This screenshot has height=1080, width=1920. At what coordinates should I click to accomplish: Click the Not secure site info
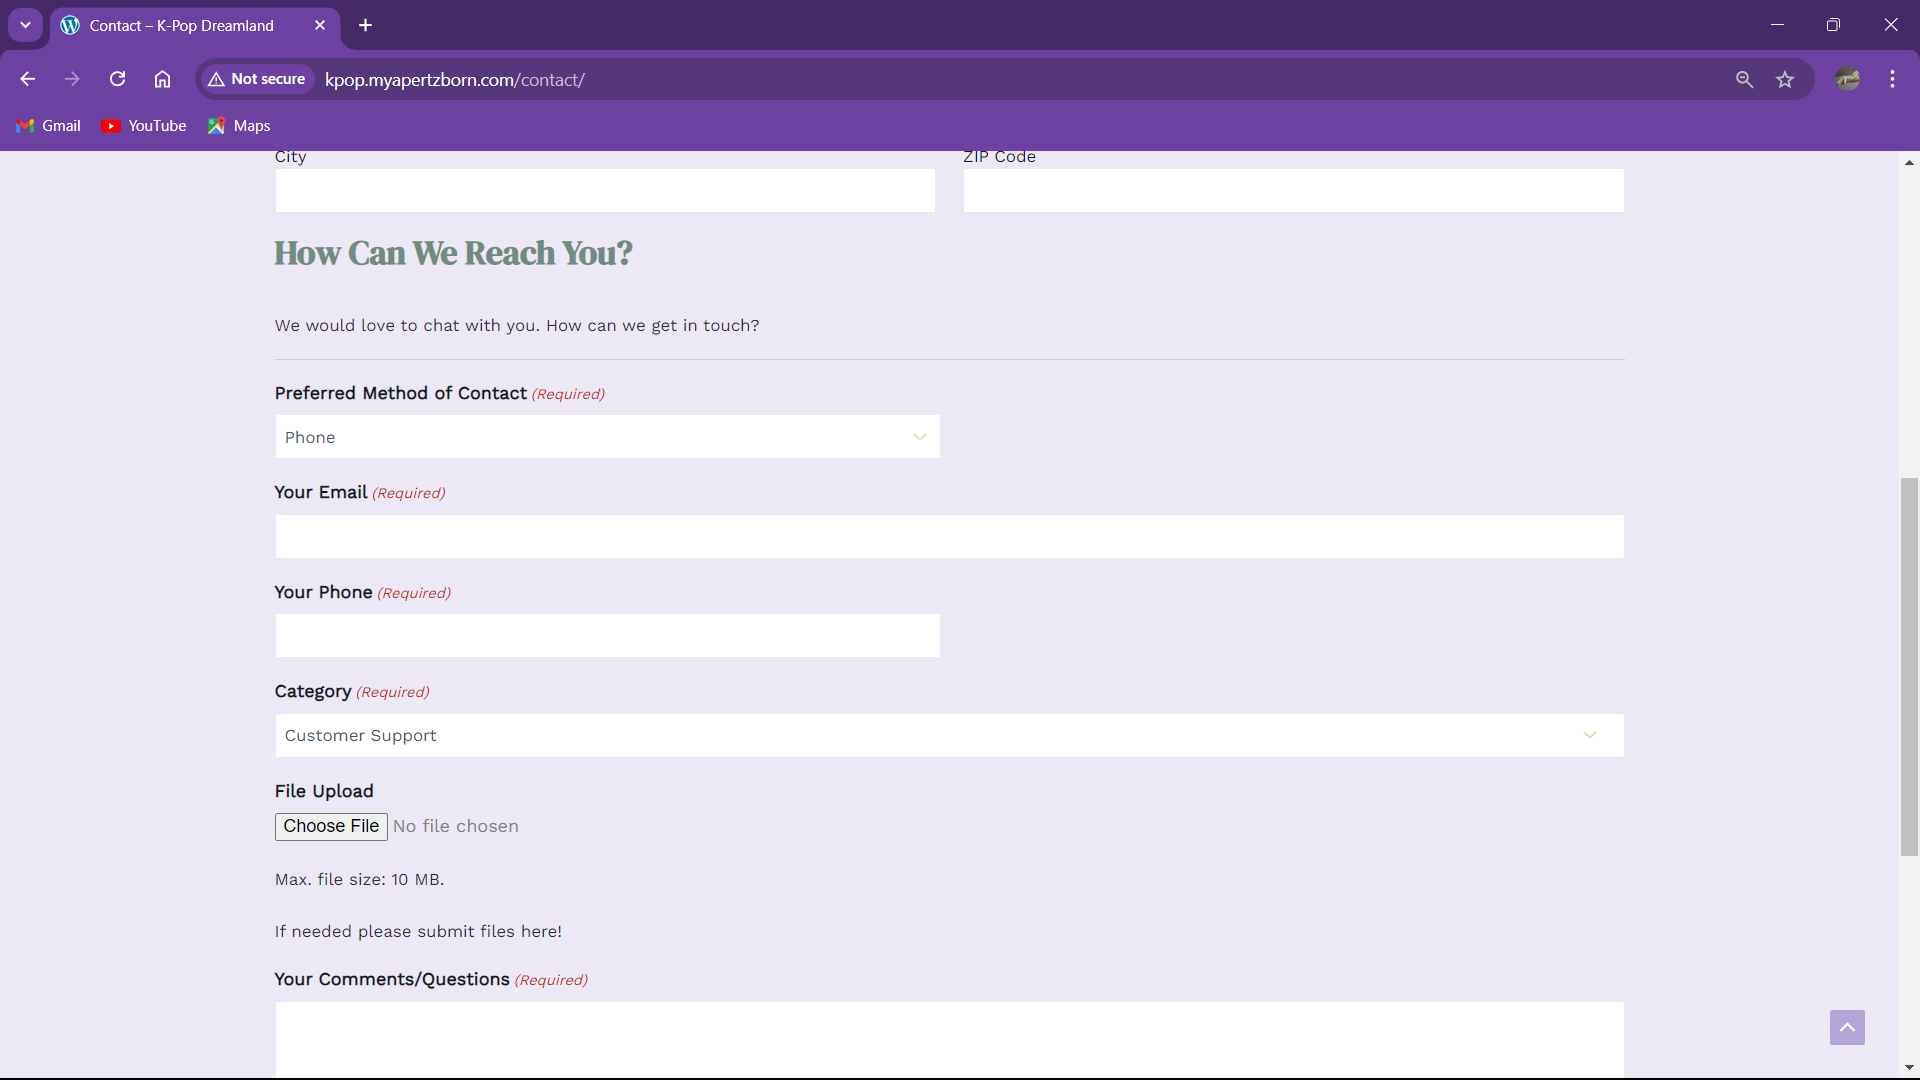pos(257,79)
